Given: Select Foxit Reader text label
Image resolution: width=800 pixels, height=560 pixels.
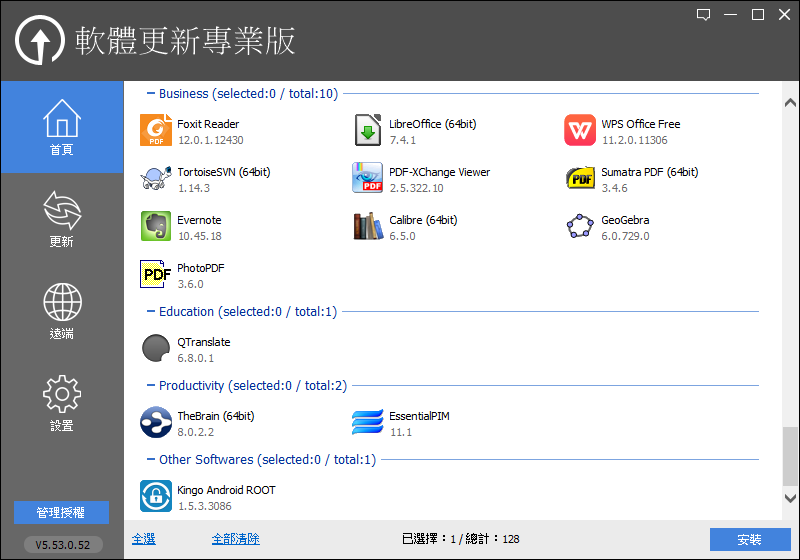Looking at the screenshot, I should point(208,124).
